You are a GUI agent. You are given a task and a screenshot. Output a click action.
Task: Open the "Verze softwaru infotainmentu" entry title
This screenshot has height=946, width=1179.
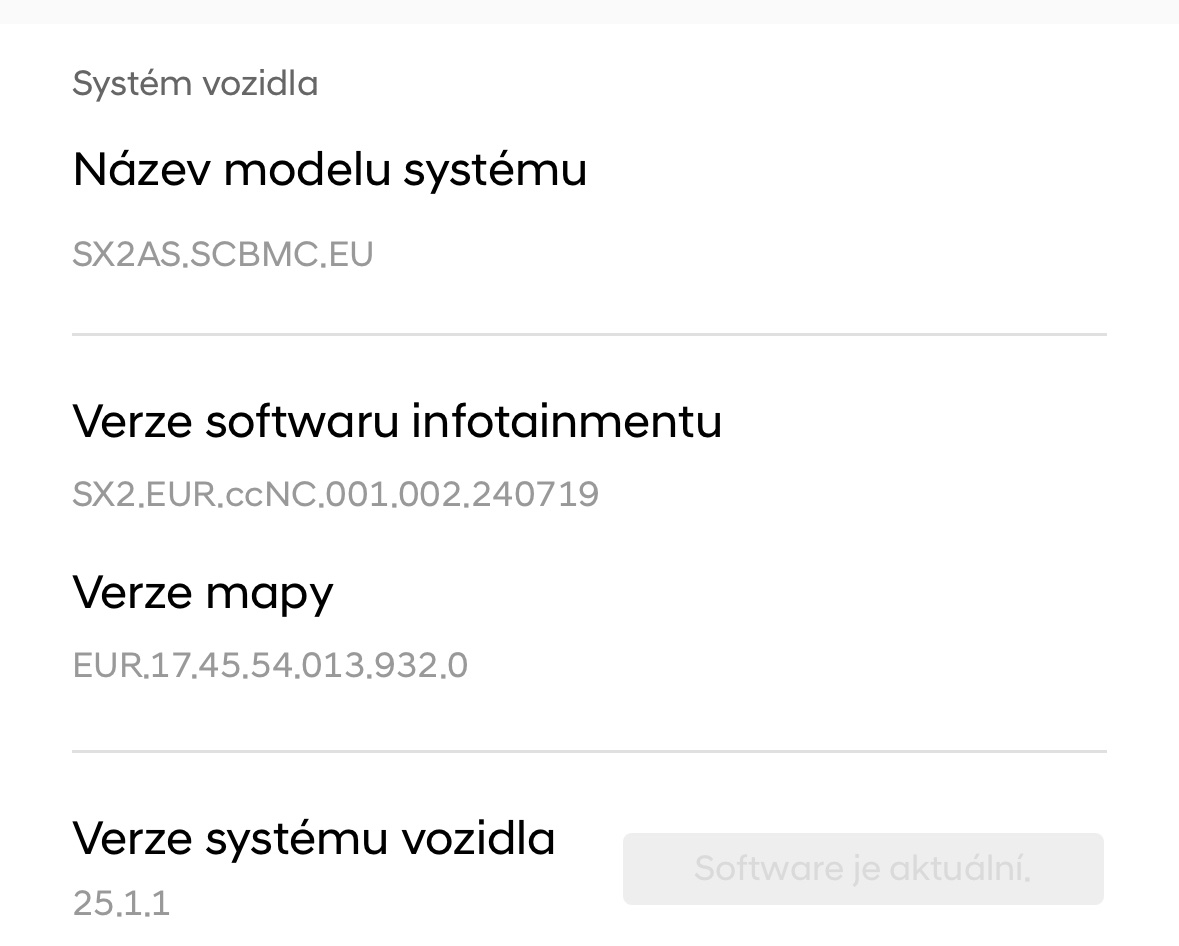coord(397,421)
